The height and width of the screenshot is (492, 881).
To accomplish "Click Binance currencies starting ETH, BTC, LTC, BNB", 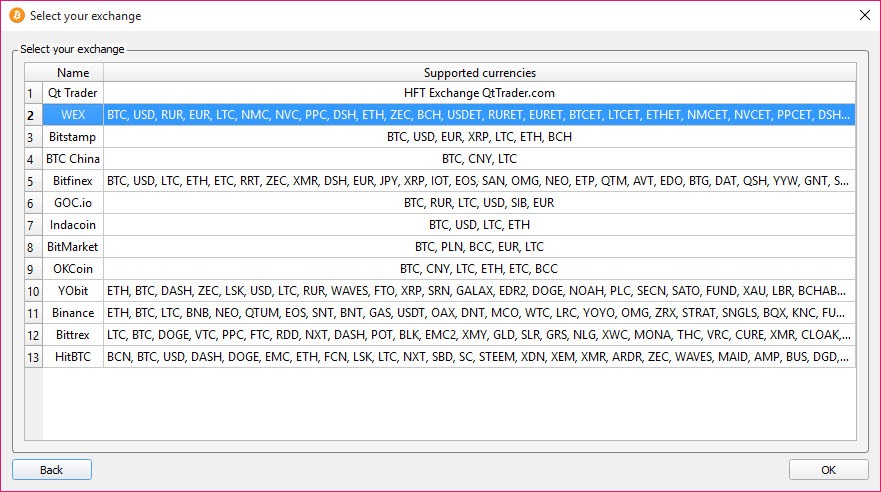I will (x=480, y=312).
